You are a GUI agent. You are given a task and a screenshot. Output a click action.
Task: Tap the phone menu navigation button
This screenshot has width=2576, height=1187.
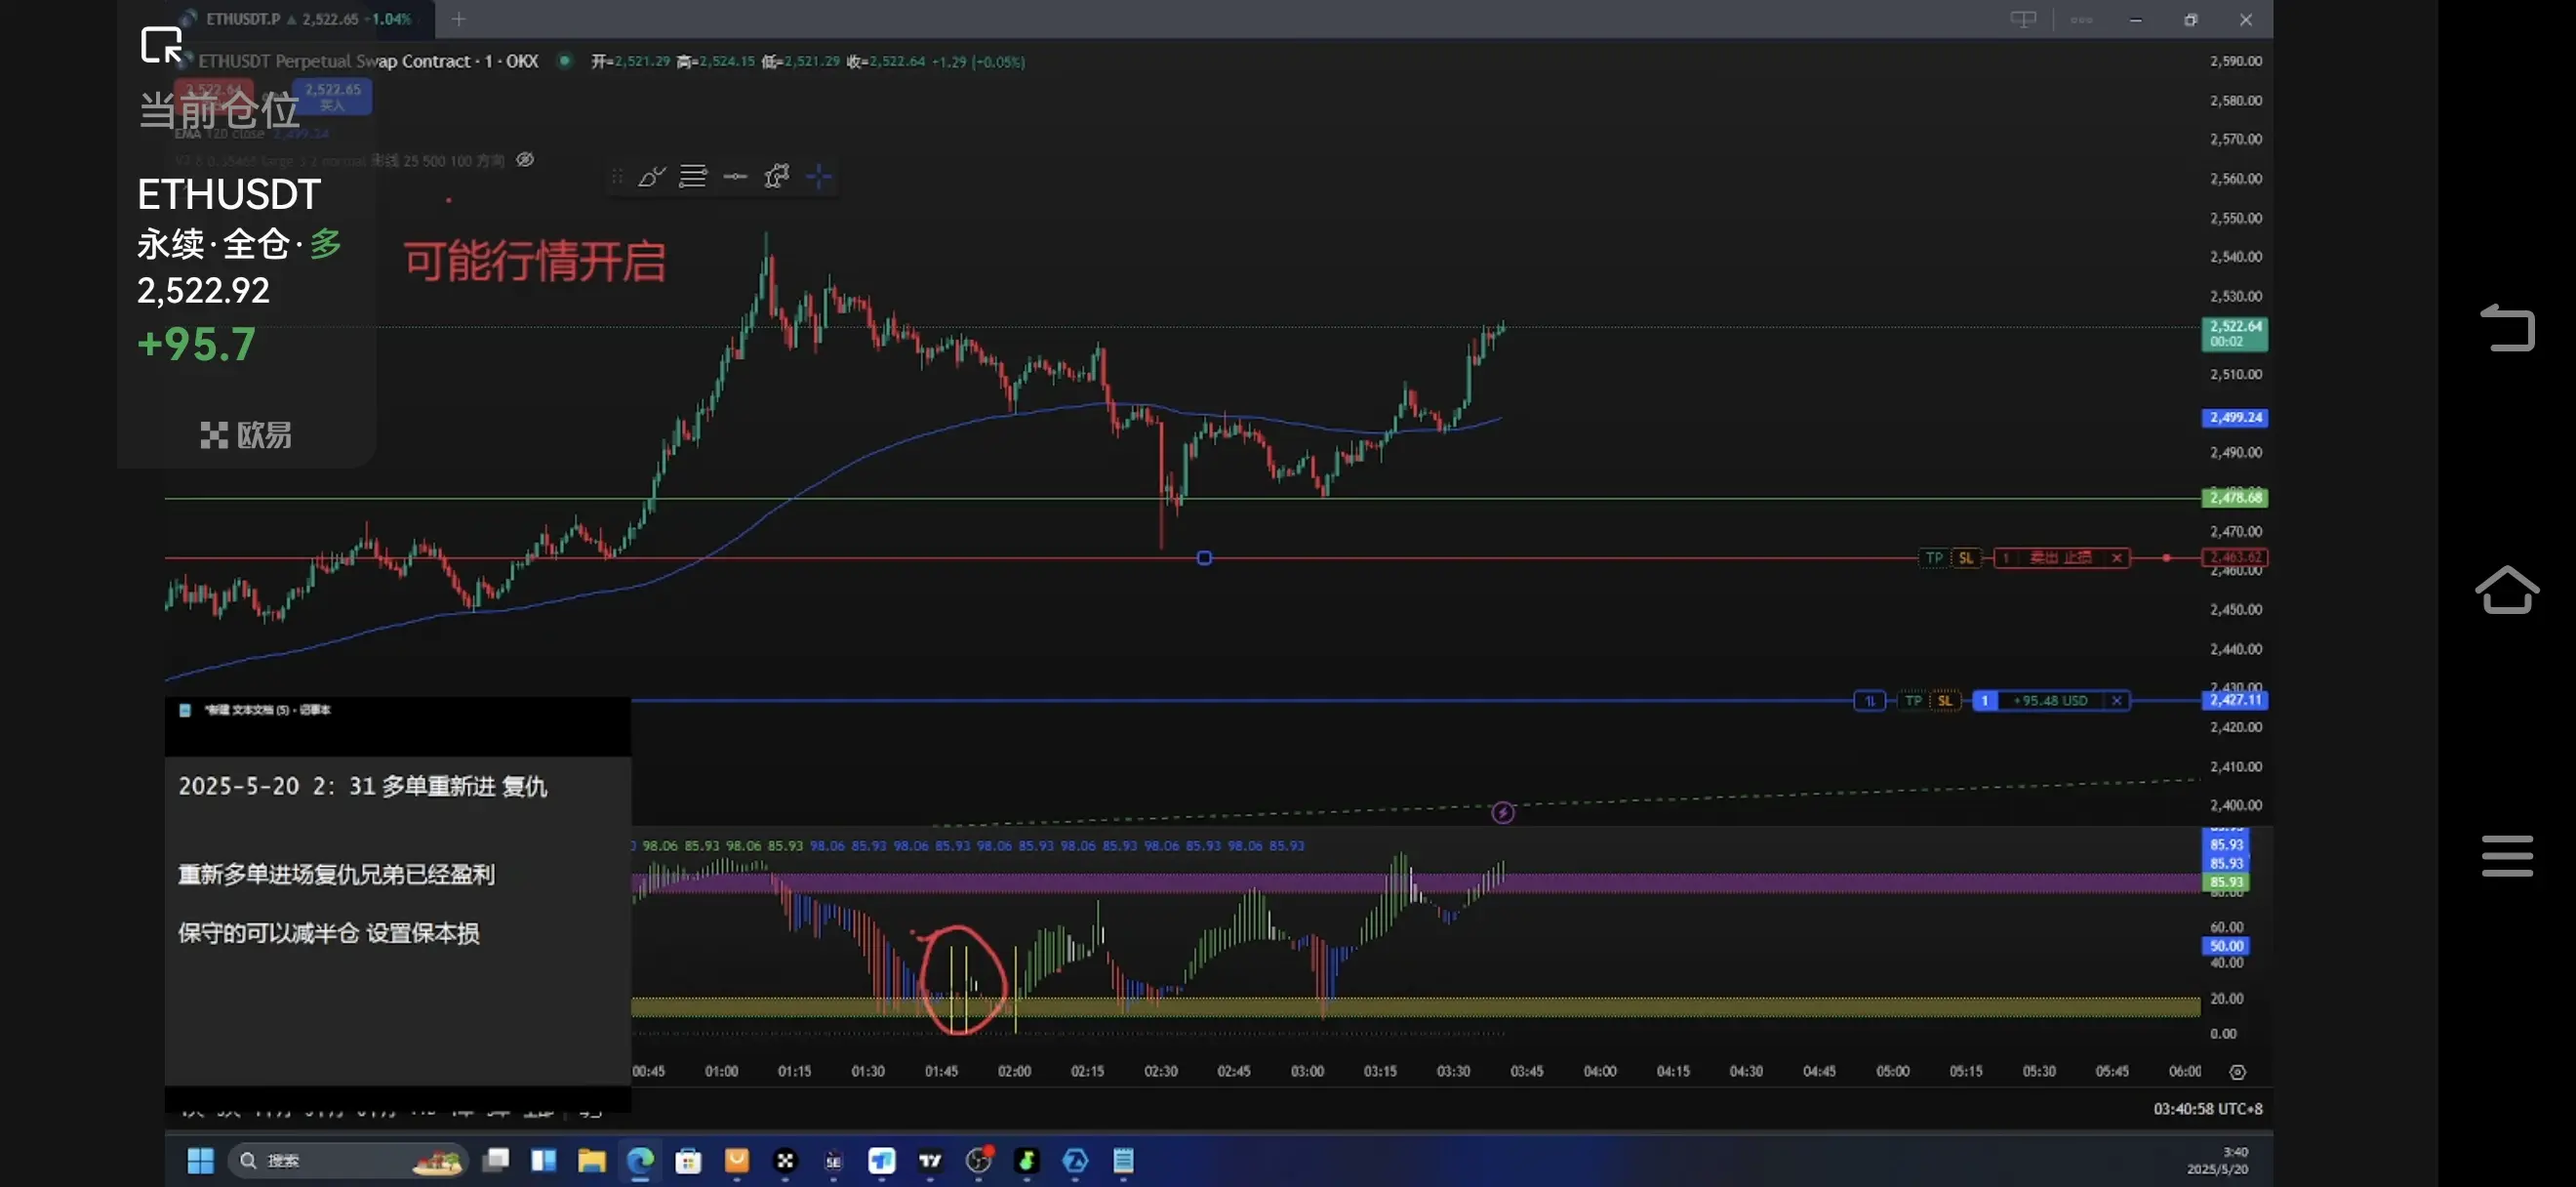coord(2507,857)
